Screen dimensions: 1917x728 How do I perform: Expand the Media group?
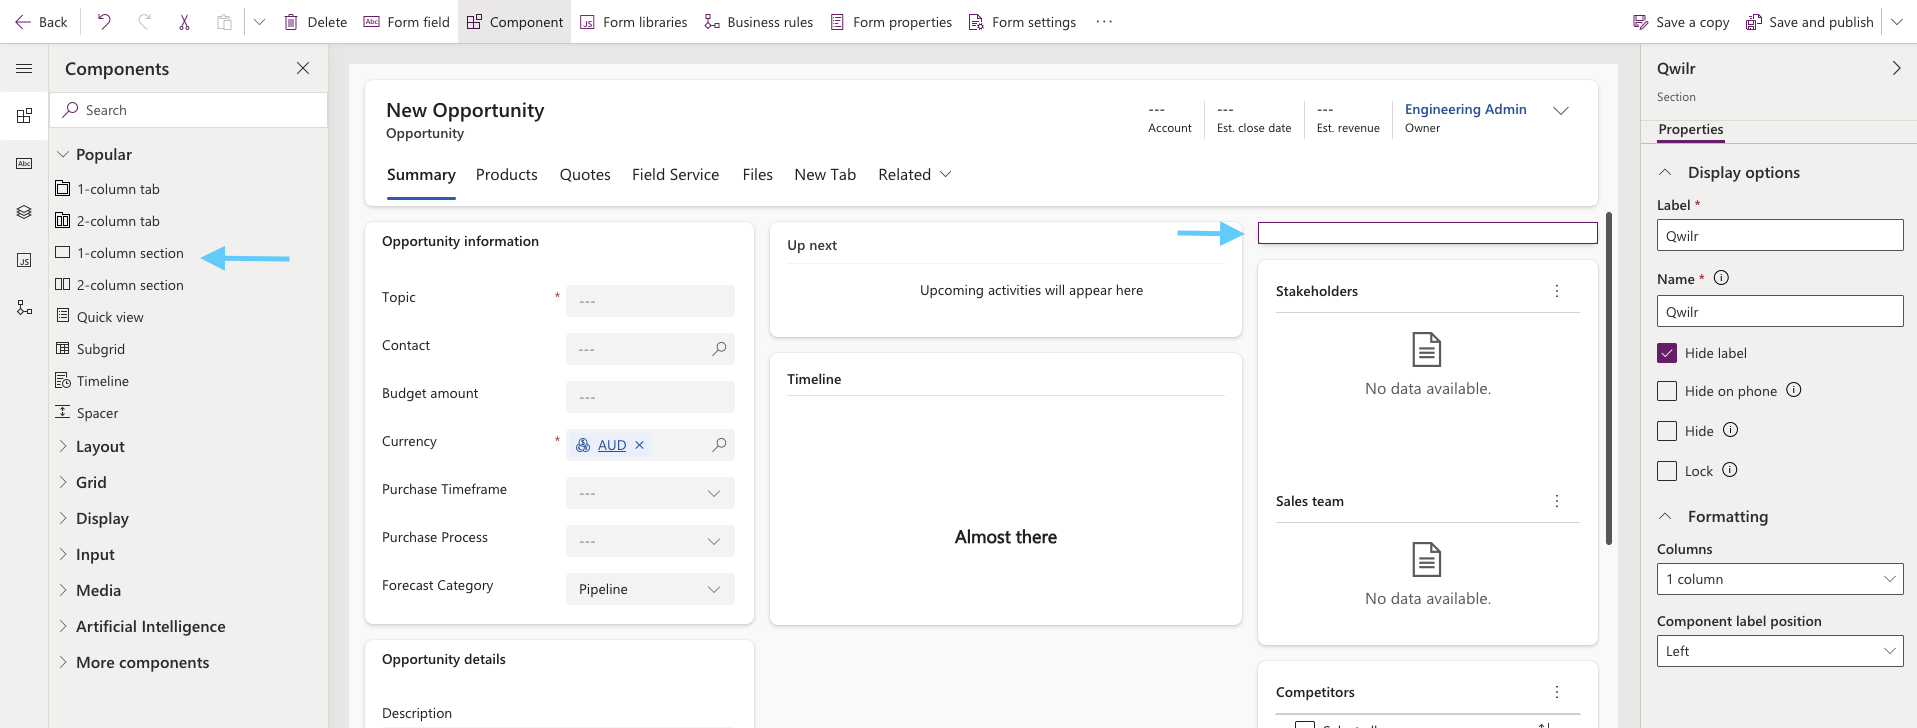point(89,591)
